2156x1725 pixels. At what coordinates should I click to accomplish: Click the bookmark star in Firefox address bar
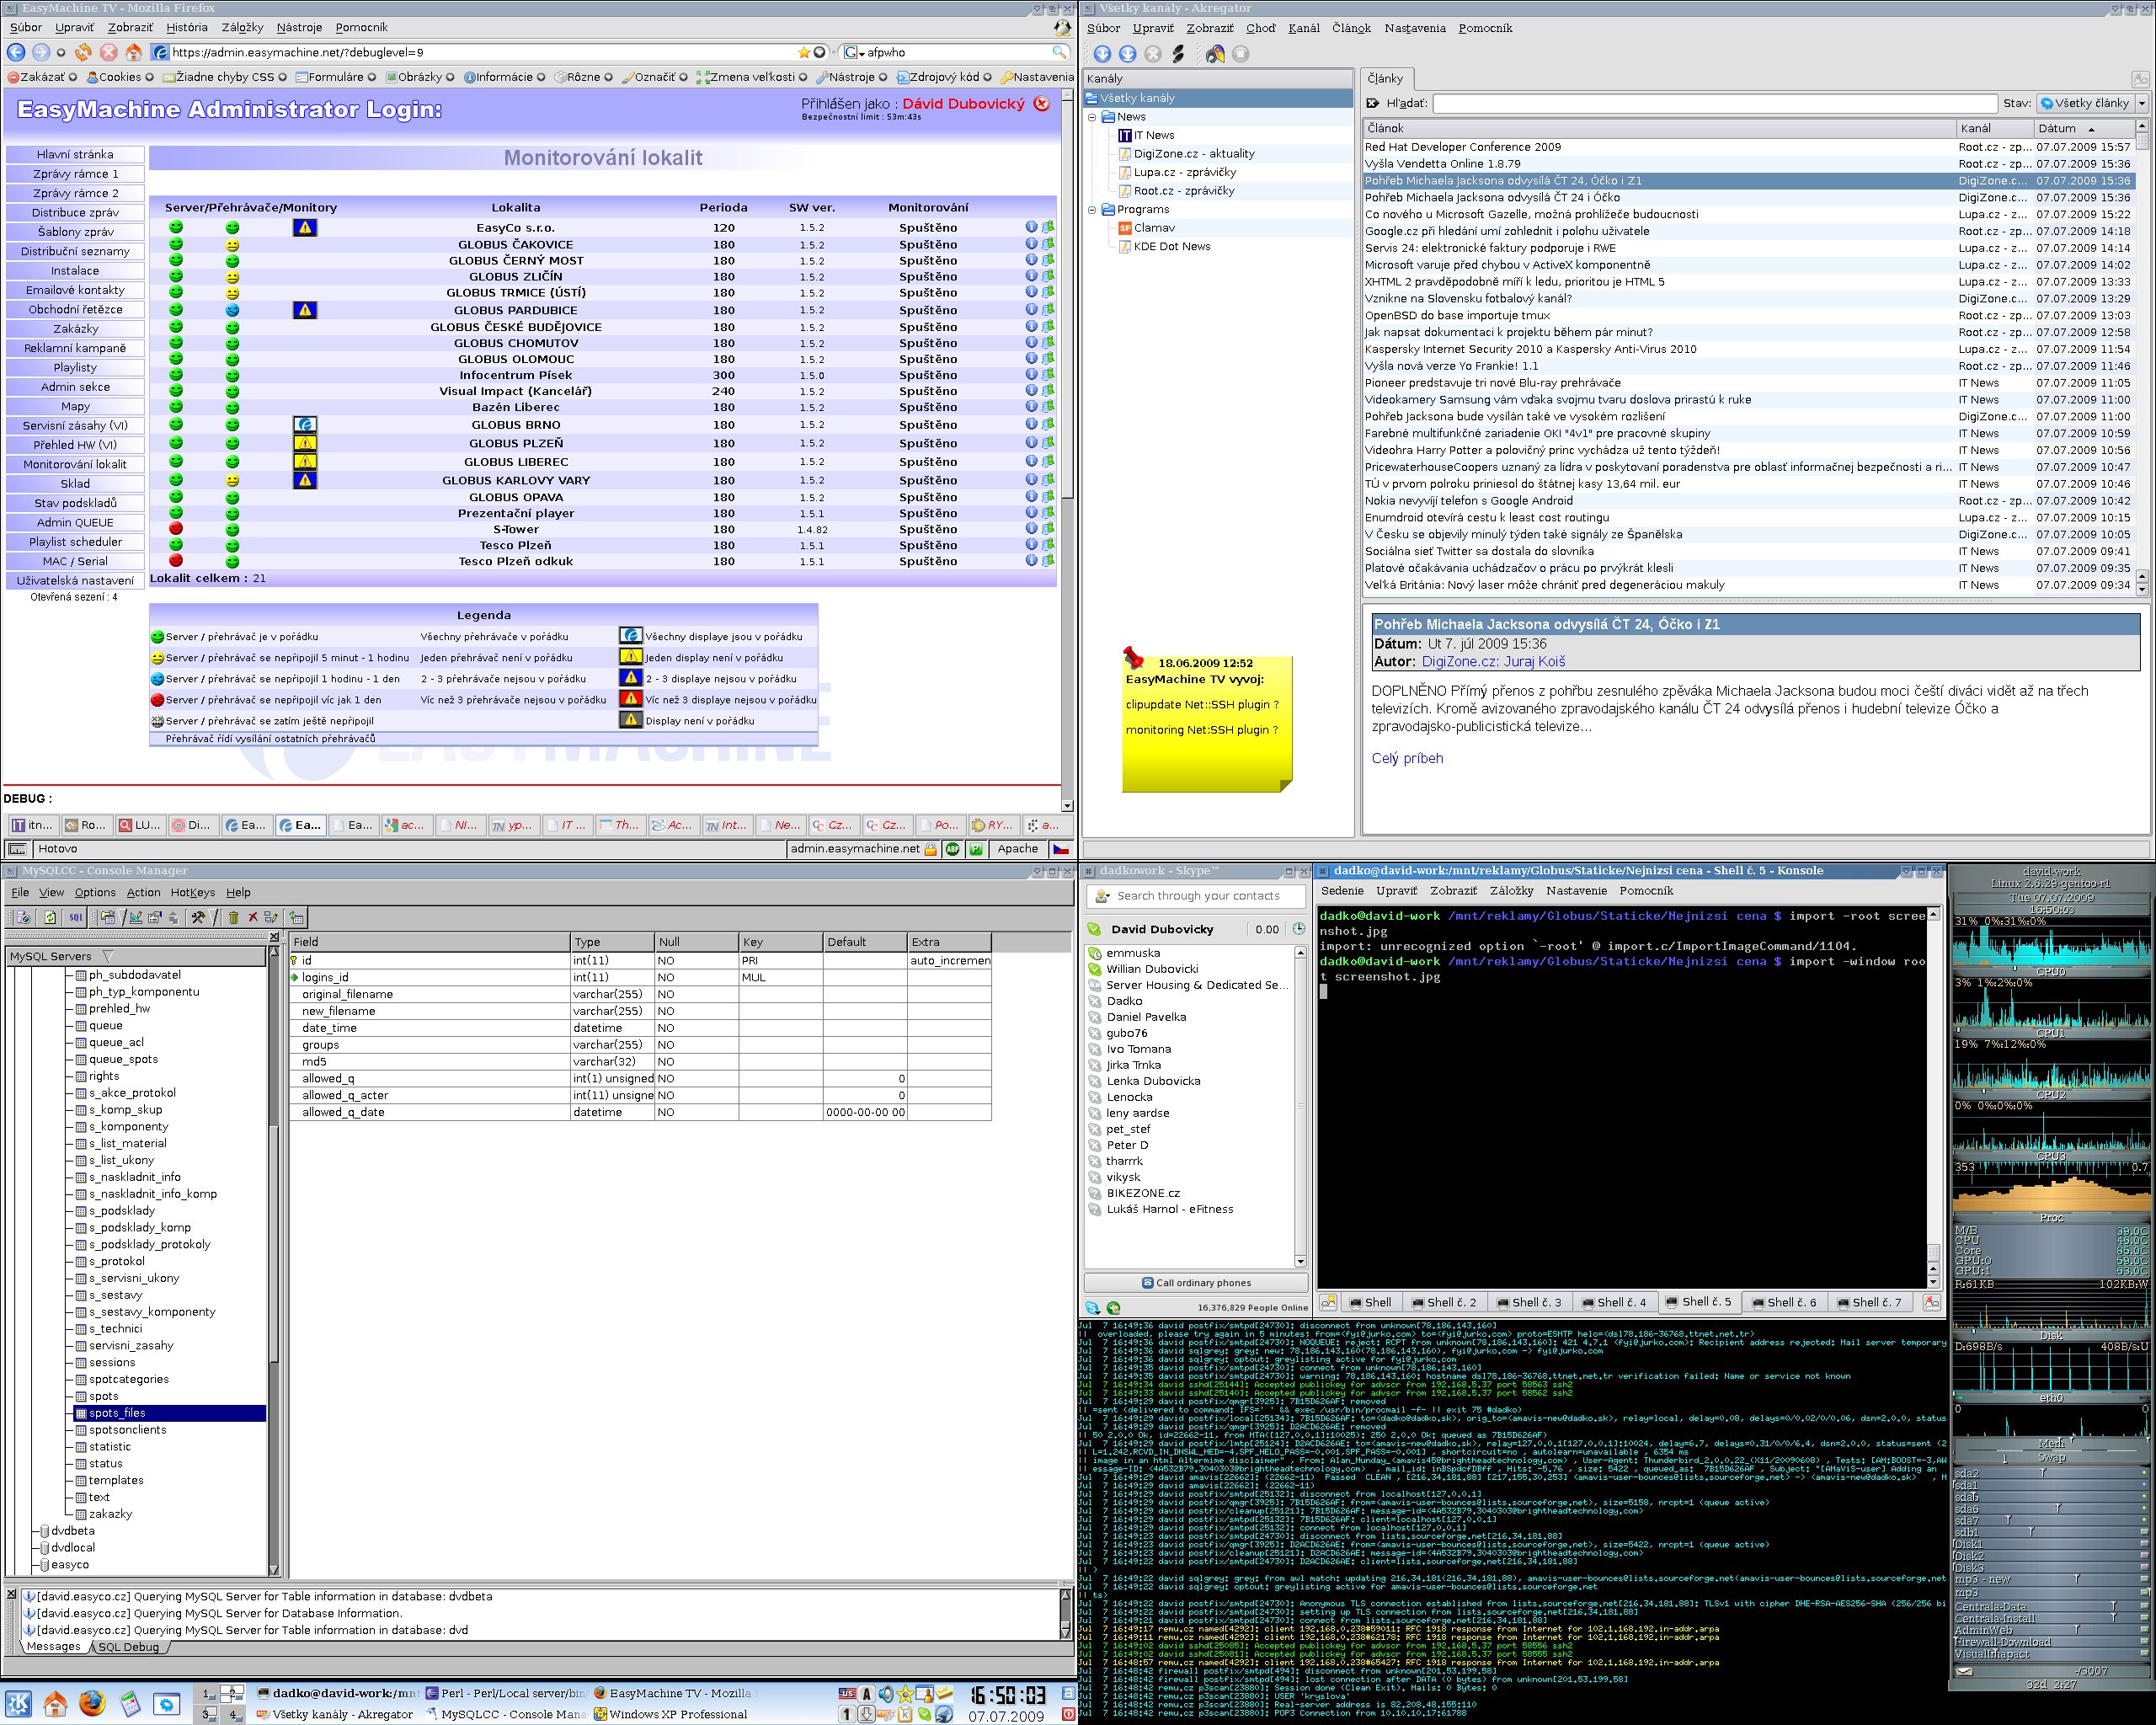(803, 52)
